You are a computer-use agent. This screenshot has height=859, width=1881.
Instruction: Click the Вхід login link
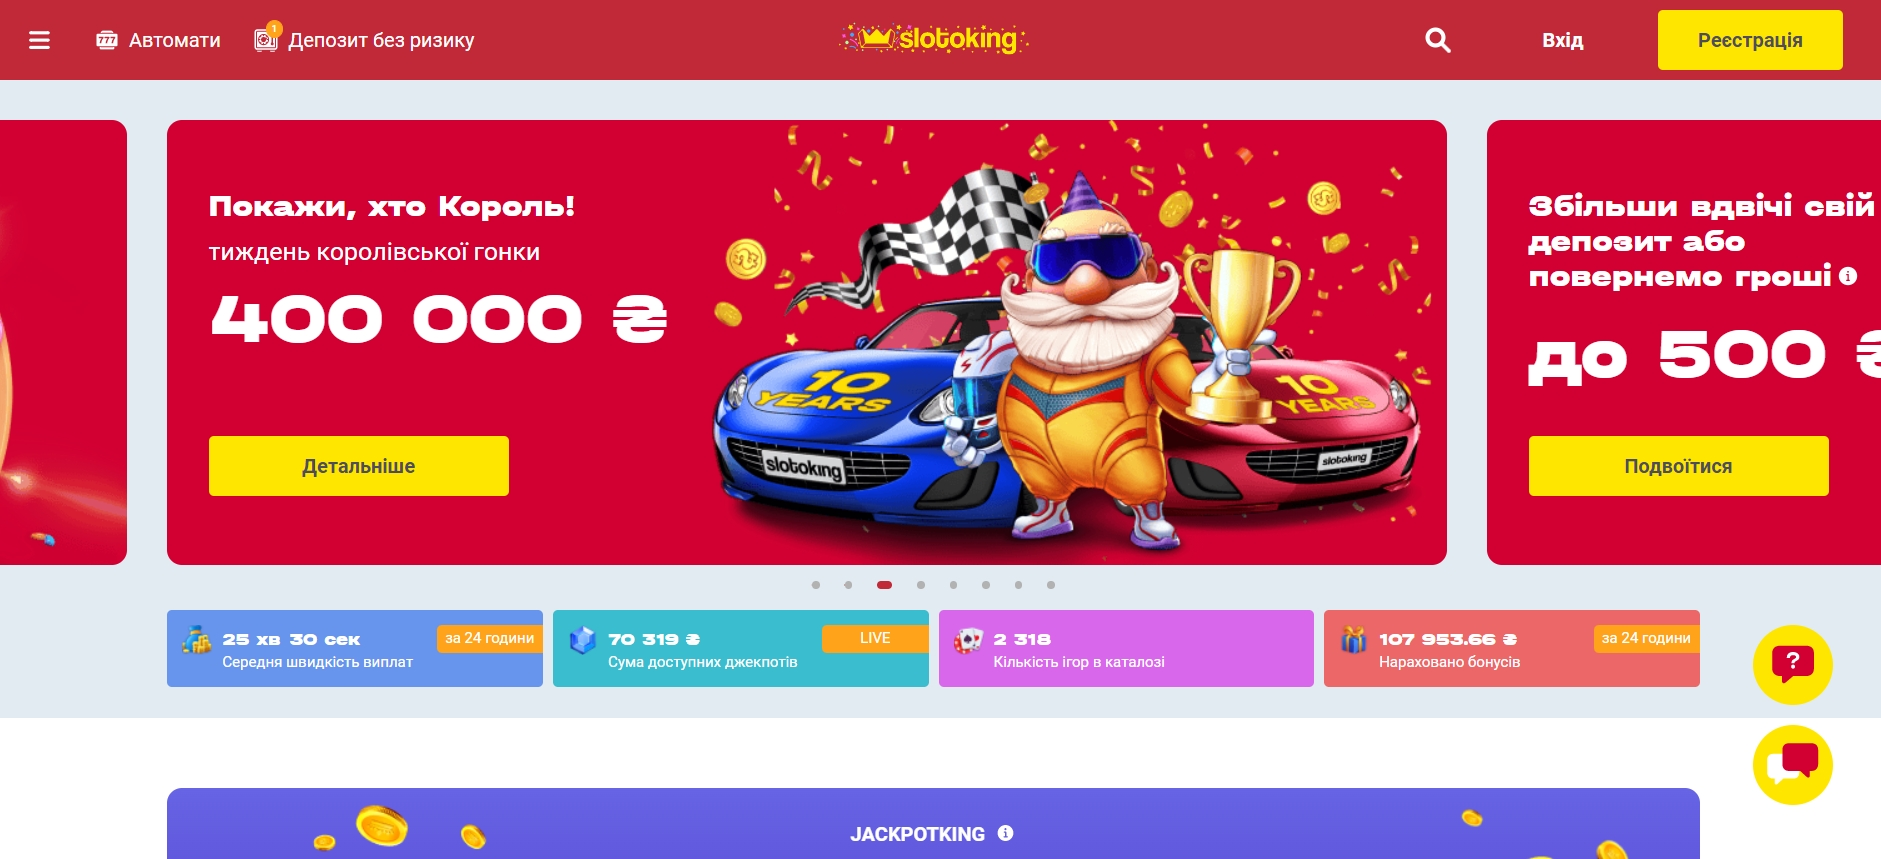click(x=1562, y=40)
